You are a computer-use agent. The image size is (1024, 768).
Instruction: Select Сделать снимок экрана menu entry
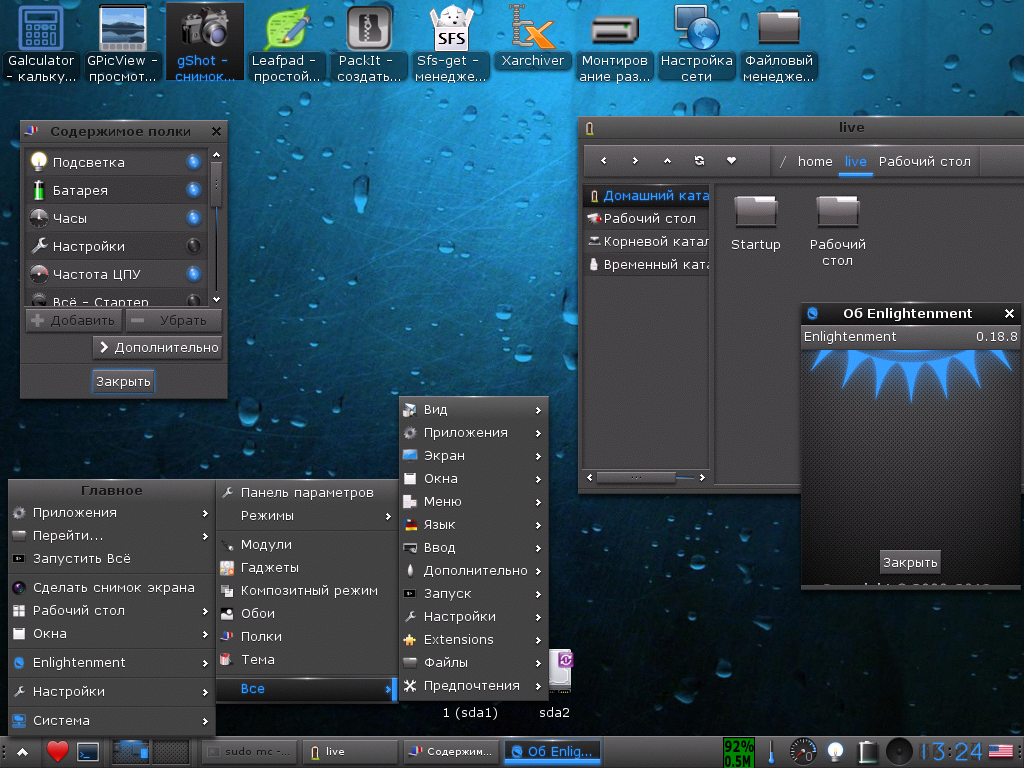click(113, 588)
